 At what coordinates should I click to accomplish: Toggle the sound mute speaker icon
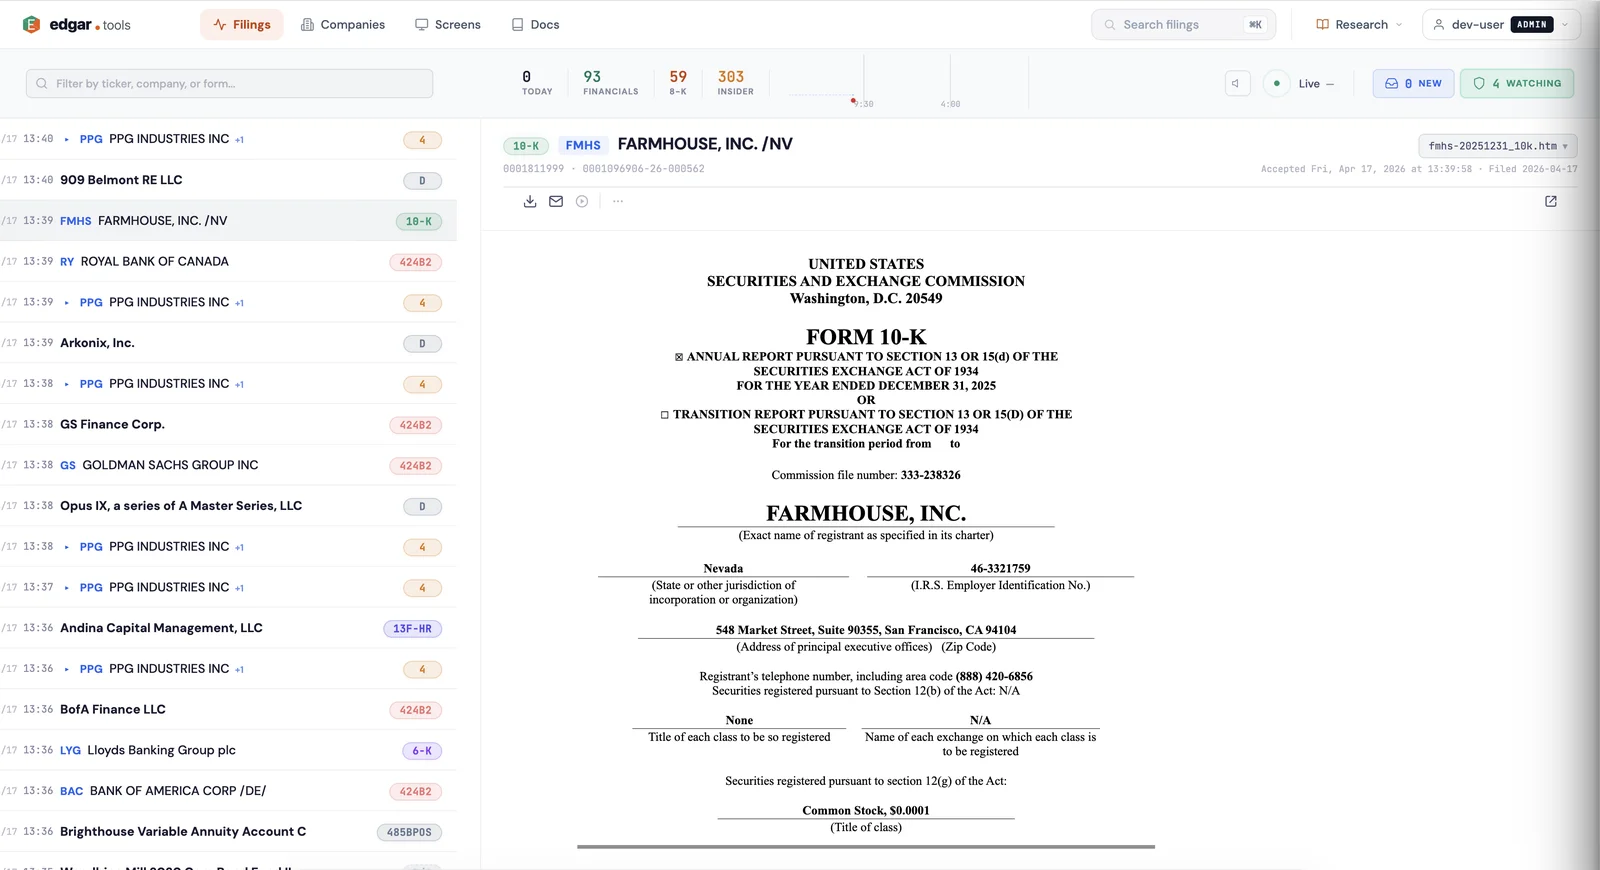click(1237, 83)
